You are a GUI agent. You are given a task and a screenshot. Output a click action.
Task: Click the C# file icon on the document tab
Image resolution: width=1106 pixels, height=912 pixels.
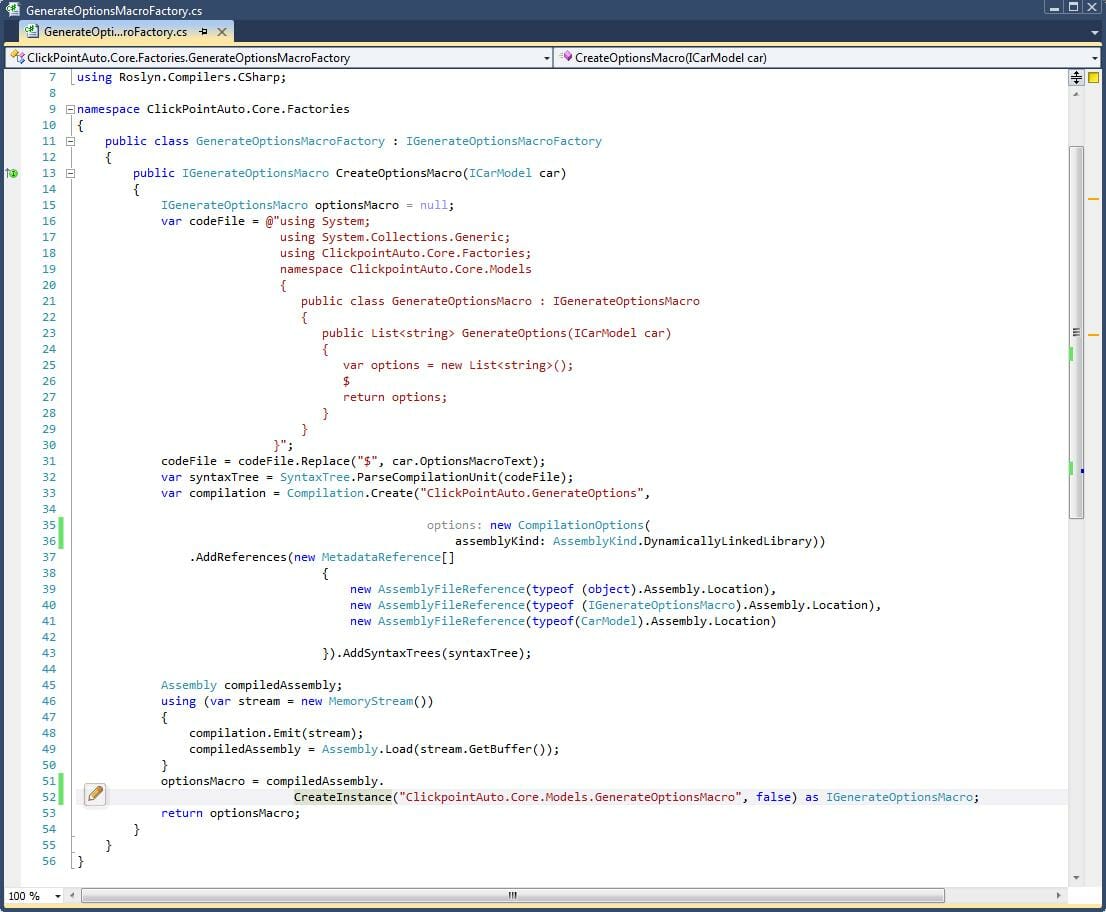pyautogui.click(x=31, y=32)
